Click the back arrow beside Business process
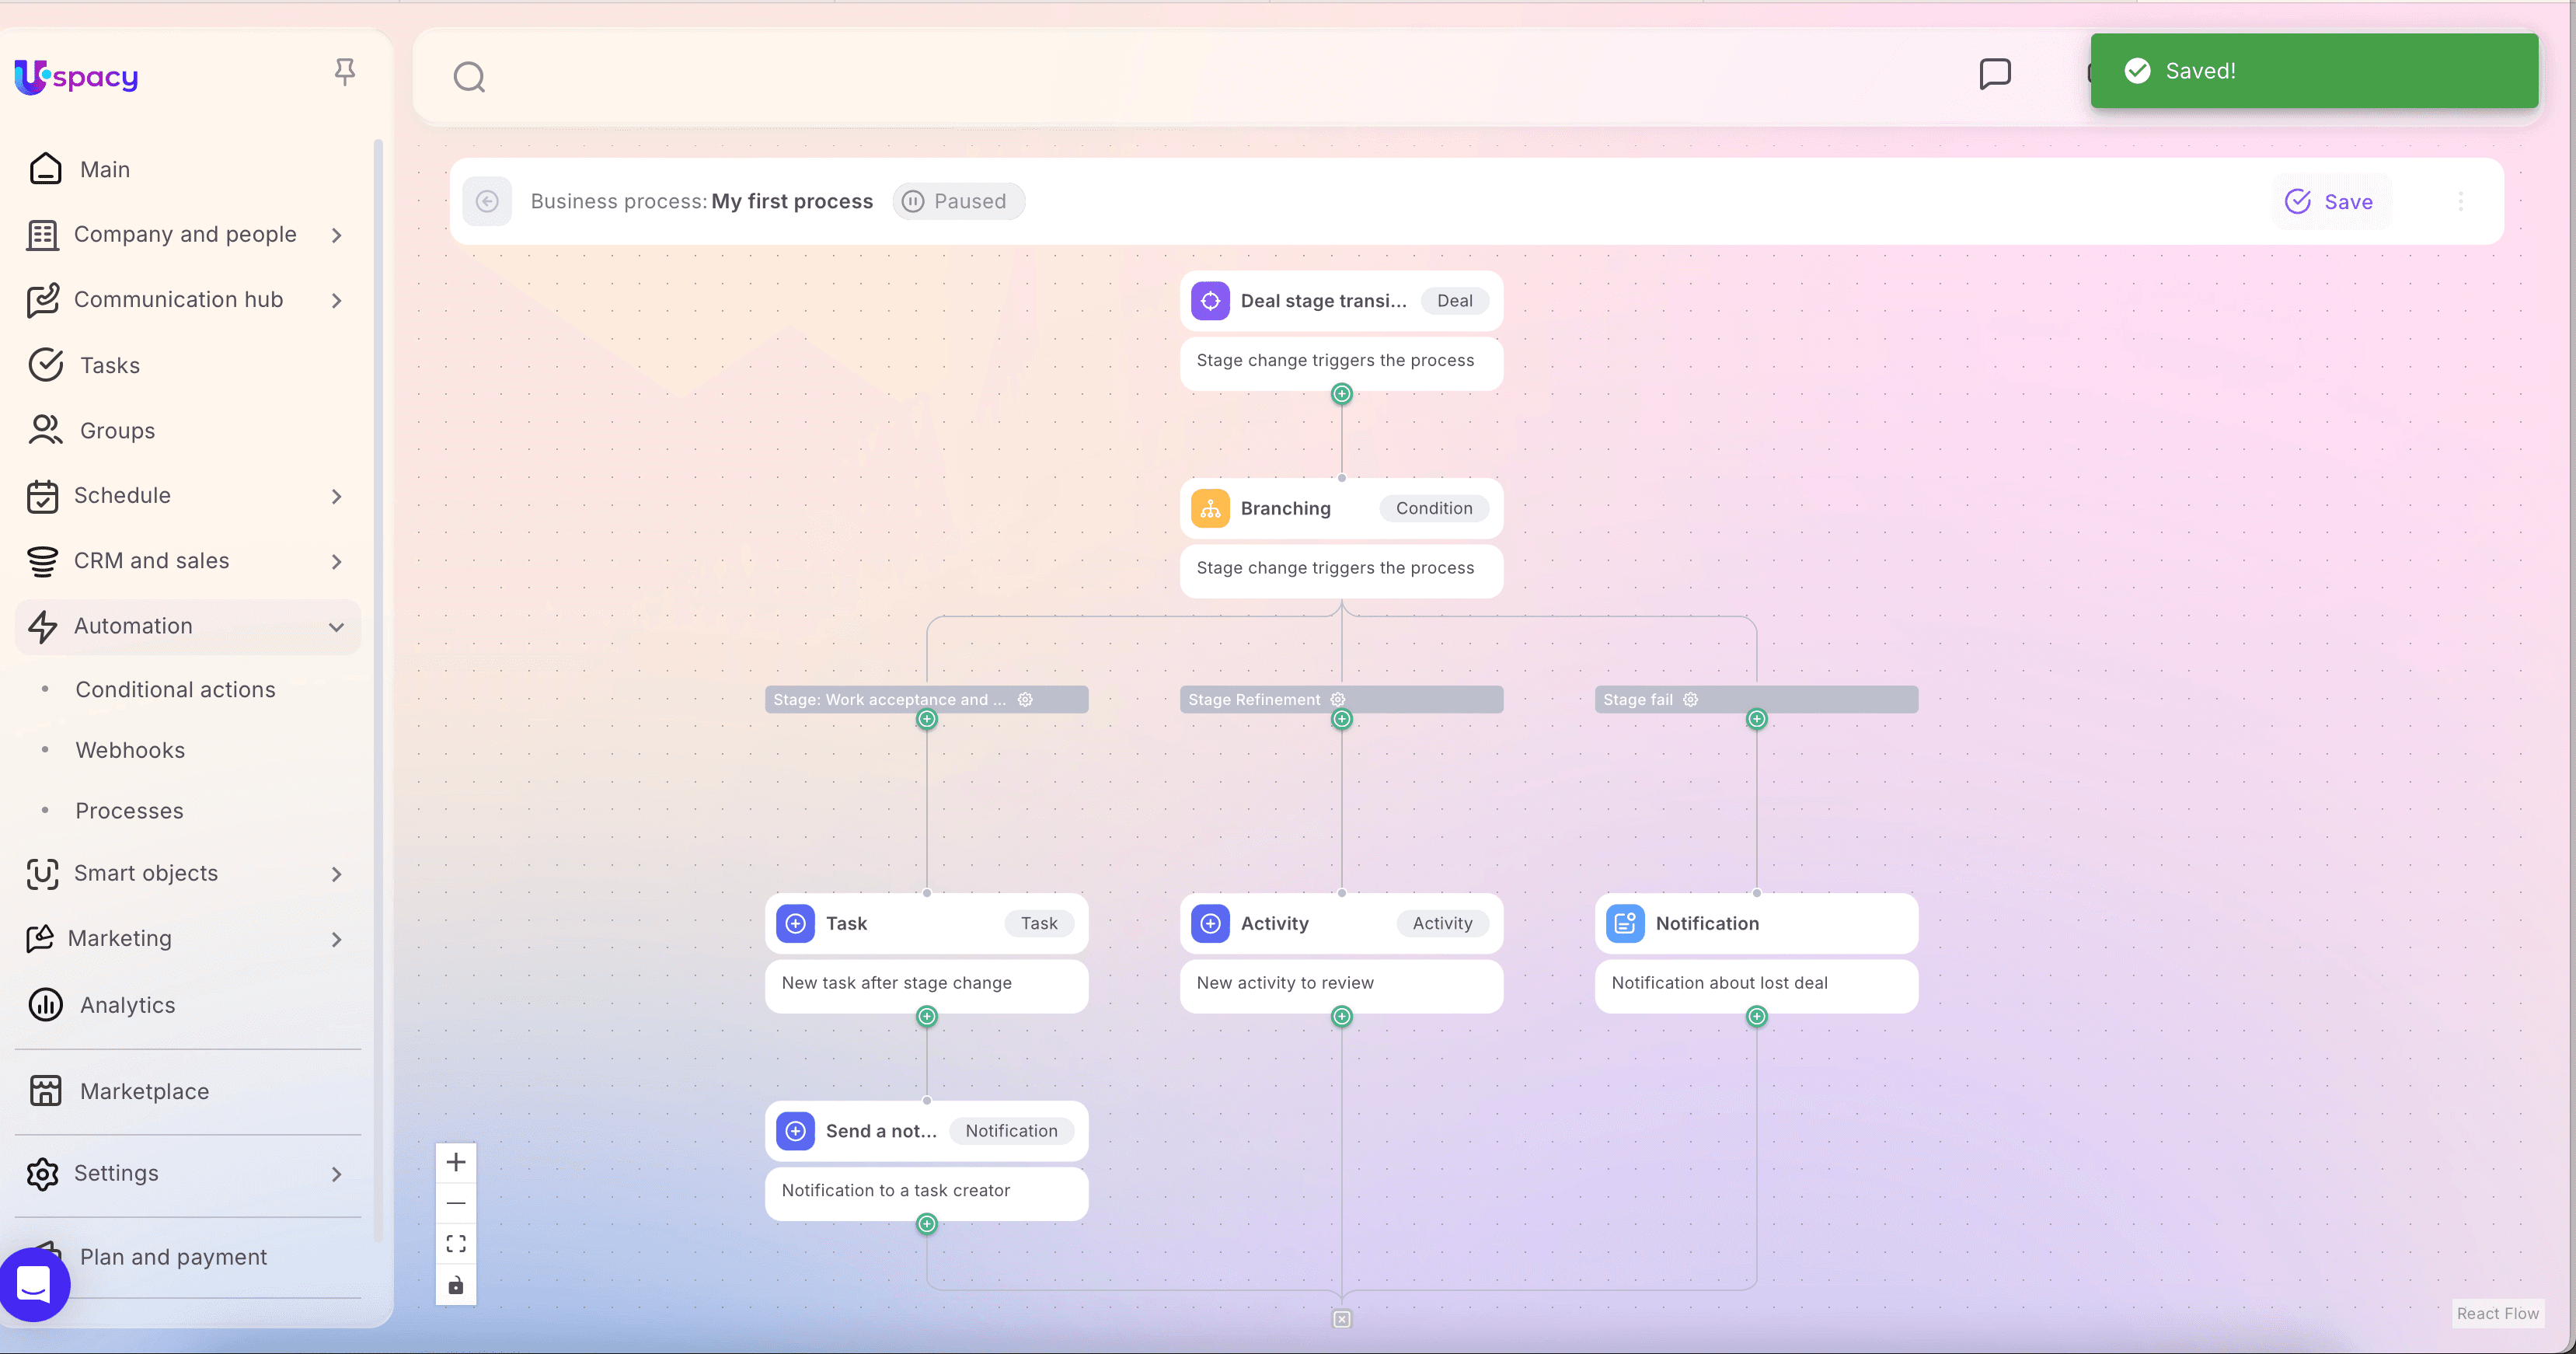The height and width of the screenshot is (1354, 2576). [x=487, y=201]
